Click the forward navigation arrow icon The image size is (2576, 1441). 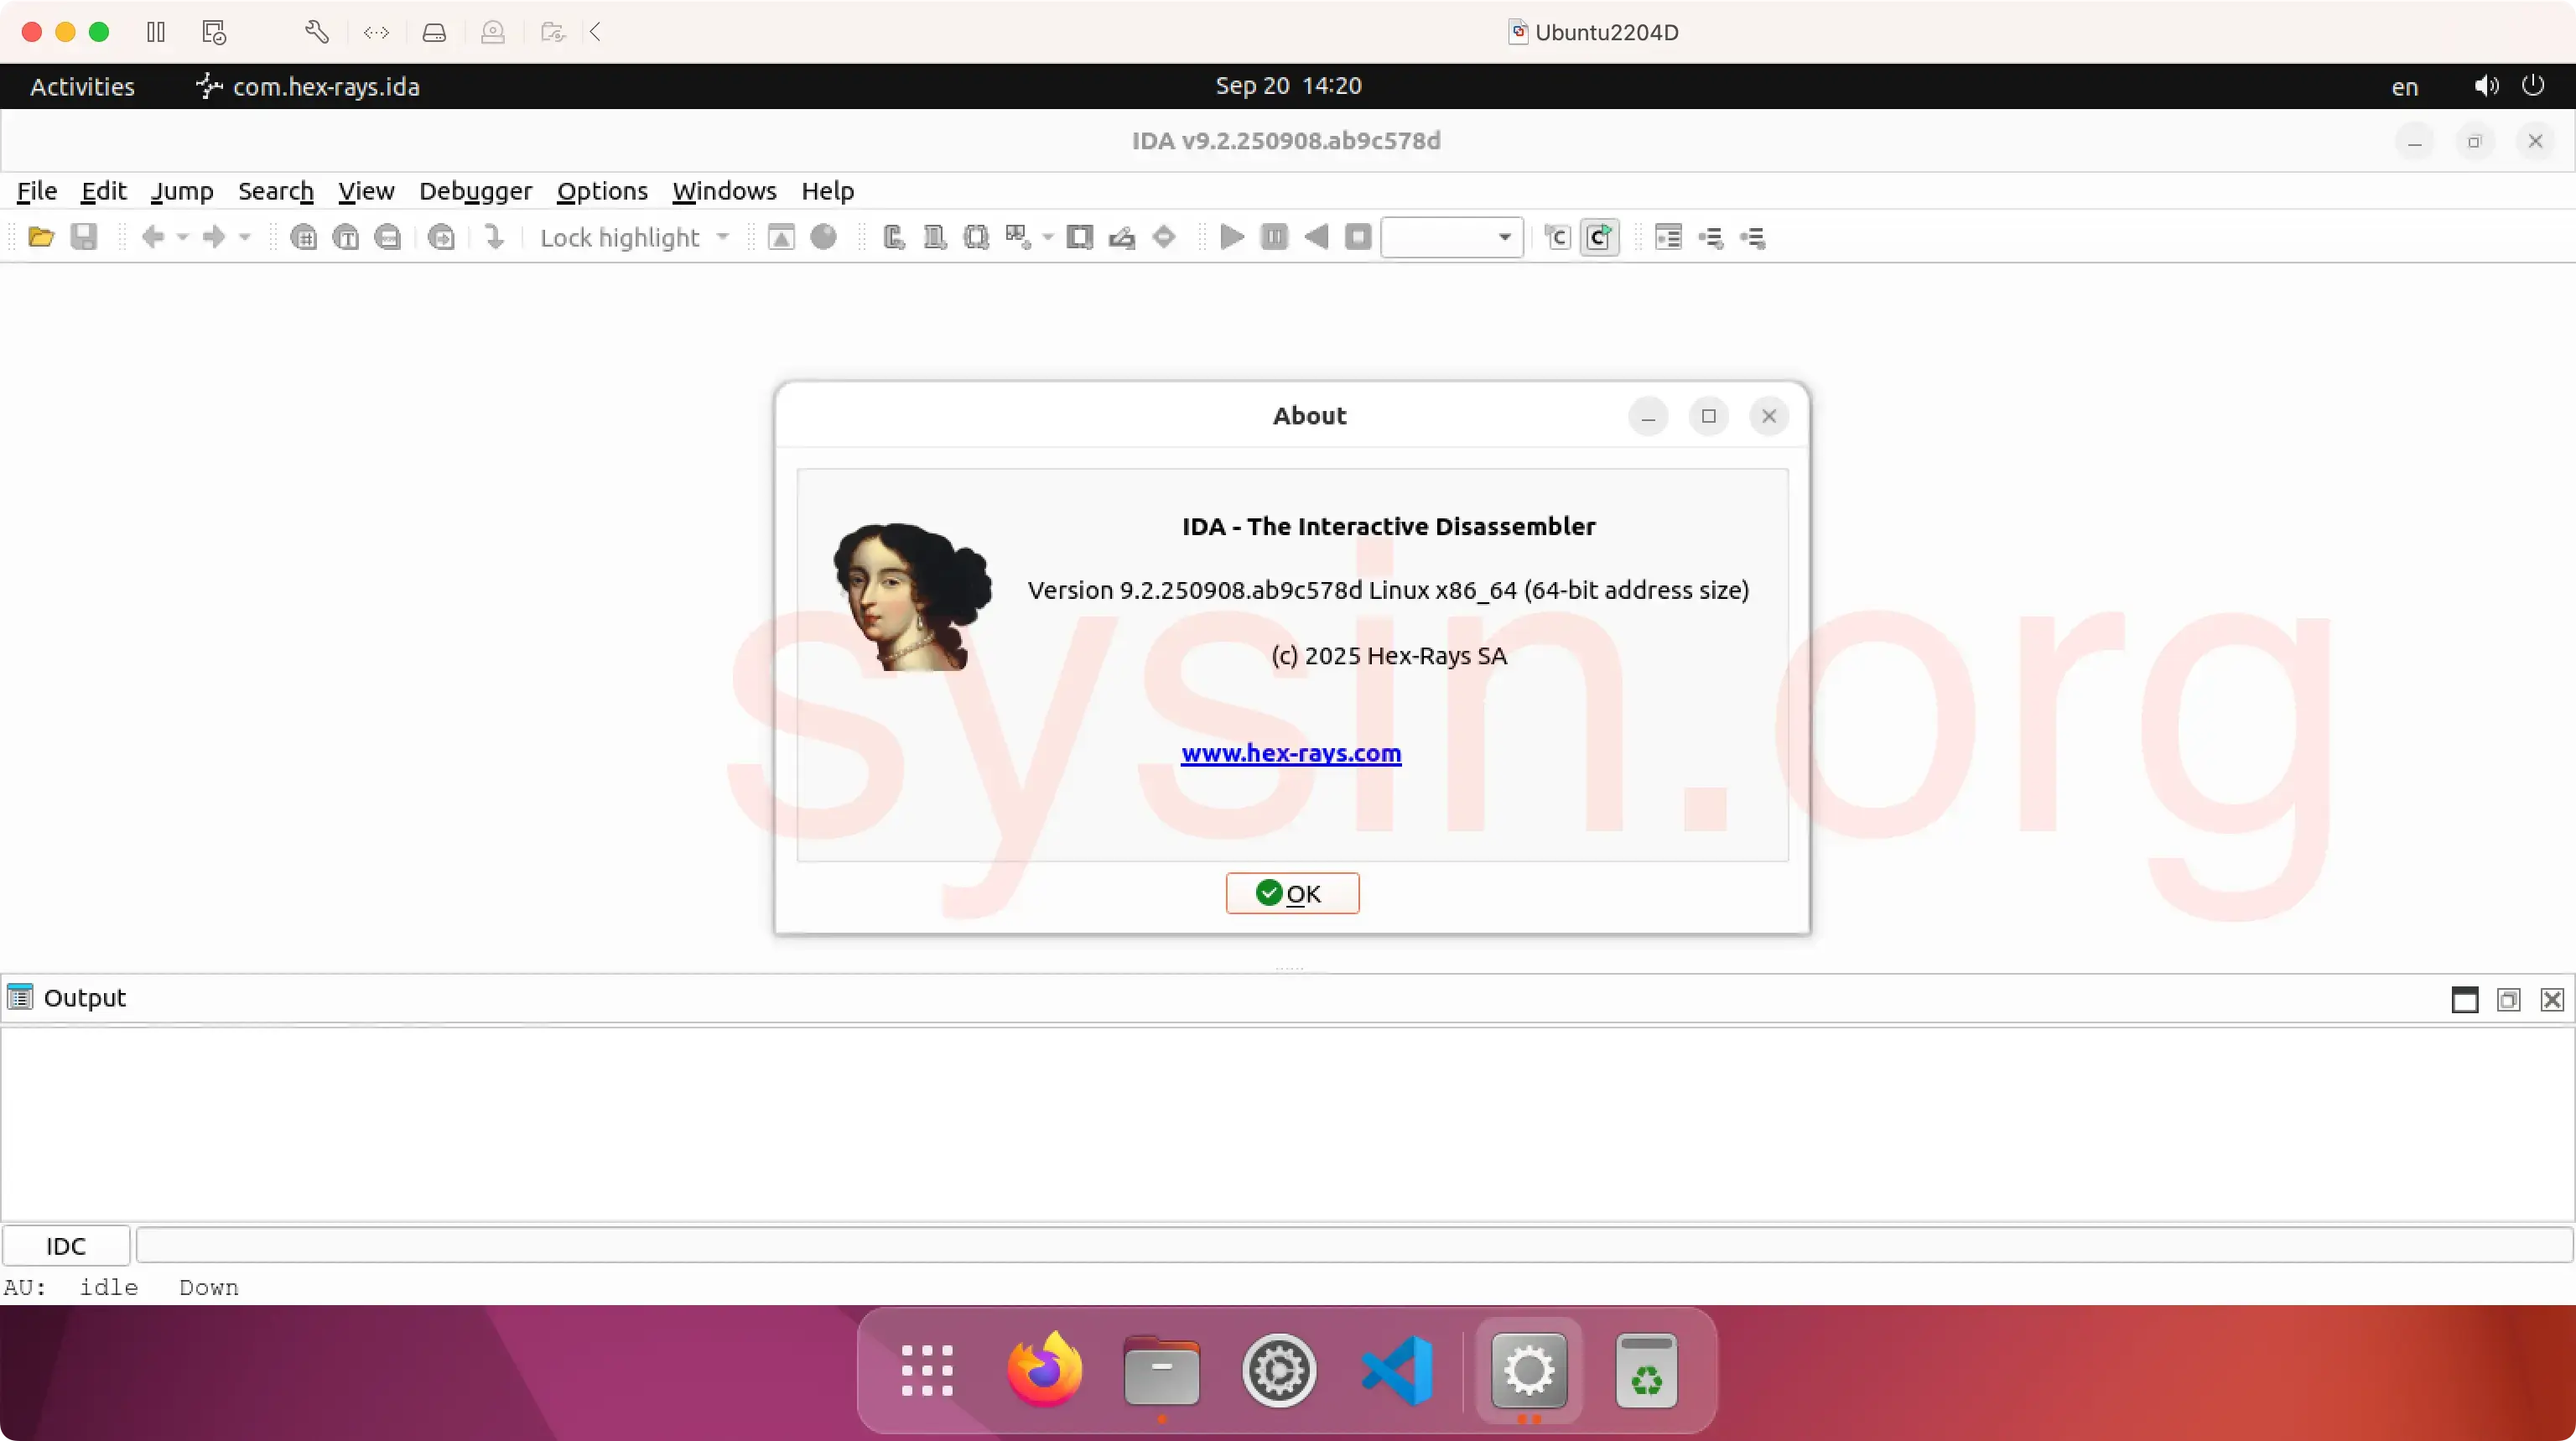pos(213,237)
